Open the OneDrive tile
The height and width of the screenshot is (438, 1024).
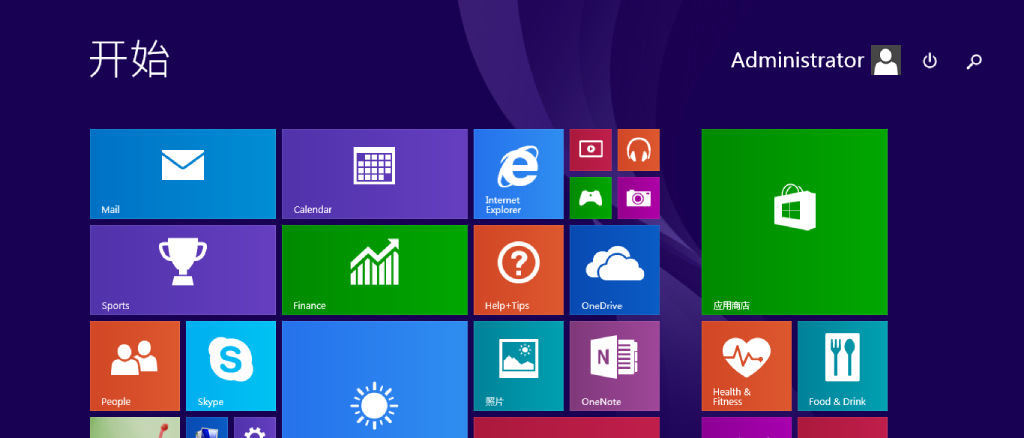point(615,270)
